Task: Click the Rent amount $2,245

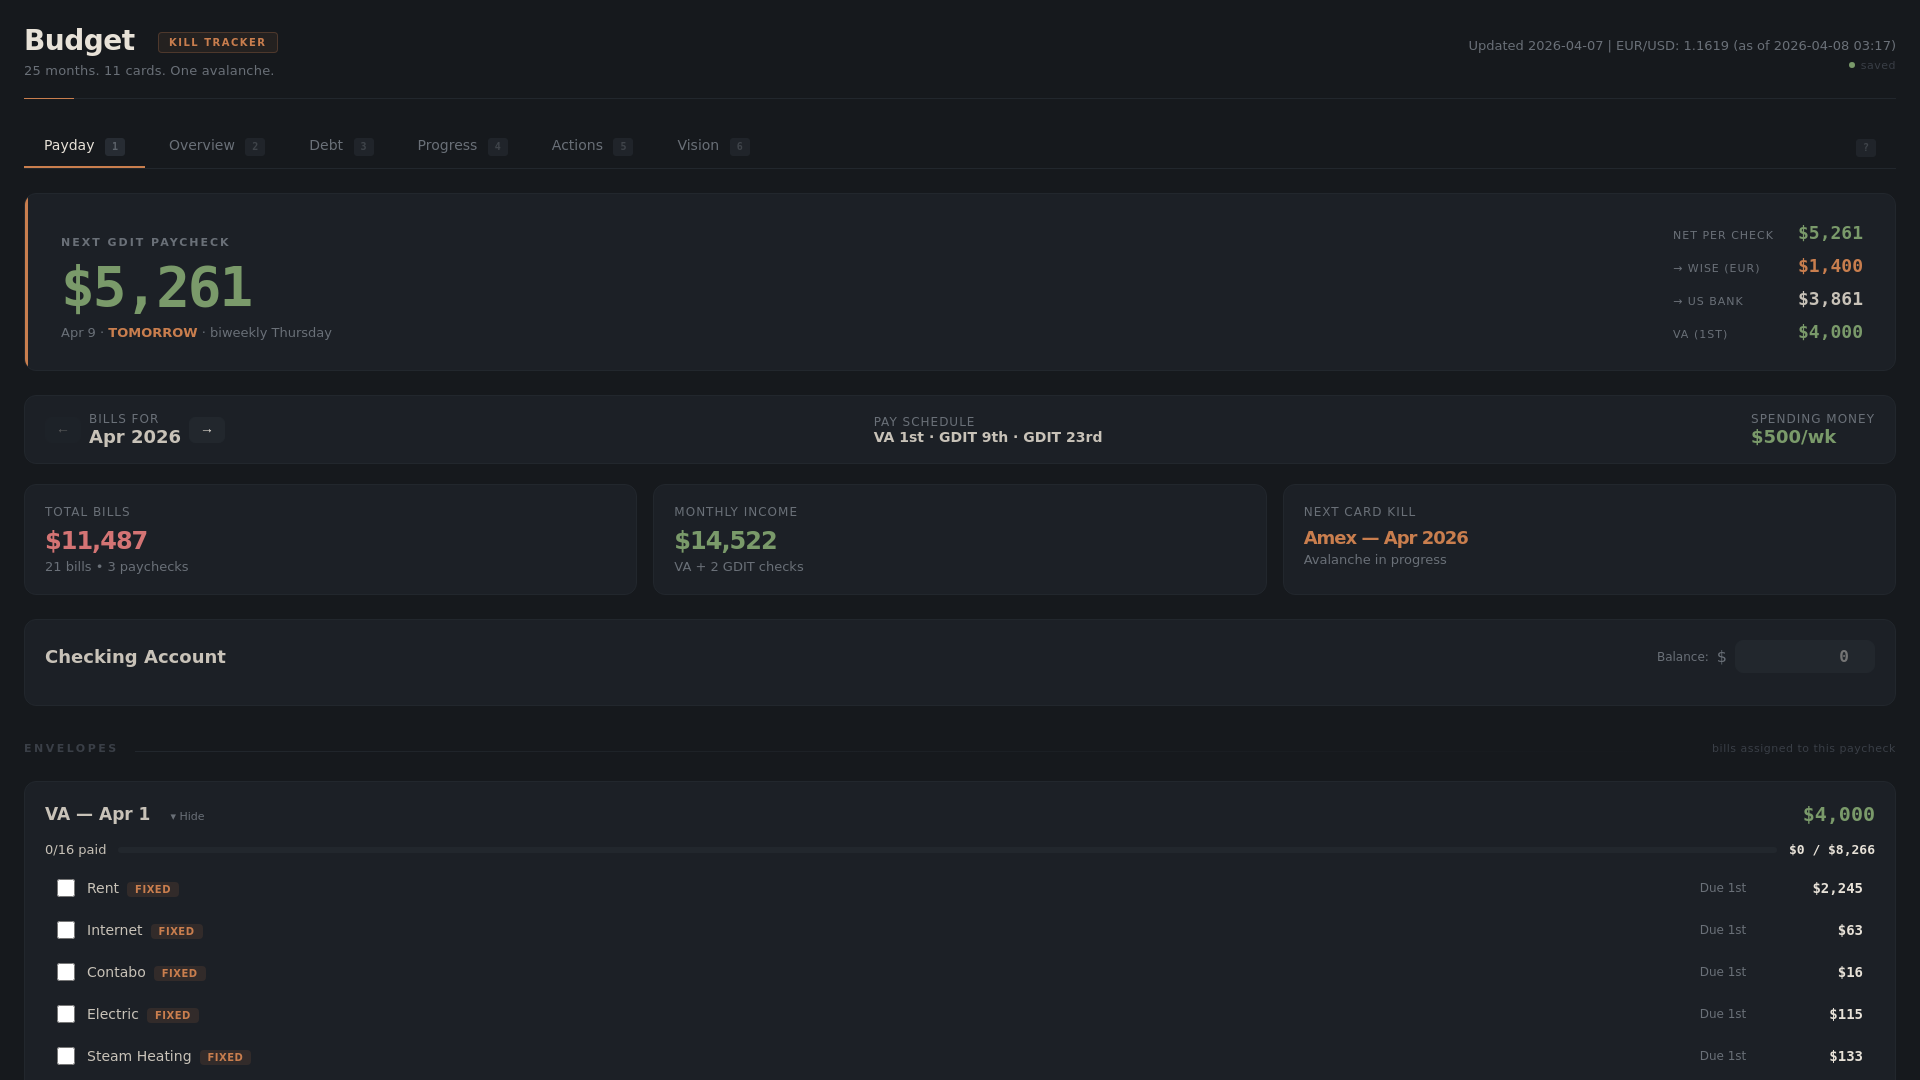Action: (1837, 888)
